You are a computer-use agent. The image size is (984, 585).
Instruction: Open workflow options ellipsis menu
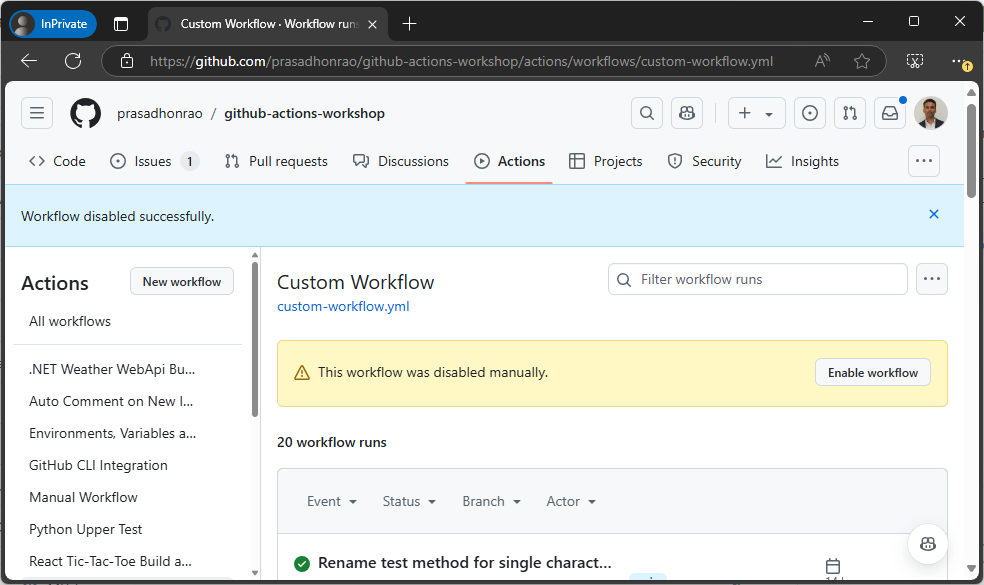coord(932,279)
